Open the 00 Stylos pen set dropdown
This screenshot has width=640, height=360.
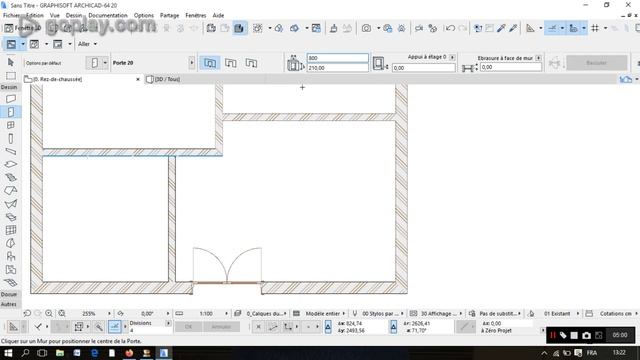point(383,313)
